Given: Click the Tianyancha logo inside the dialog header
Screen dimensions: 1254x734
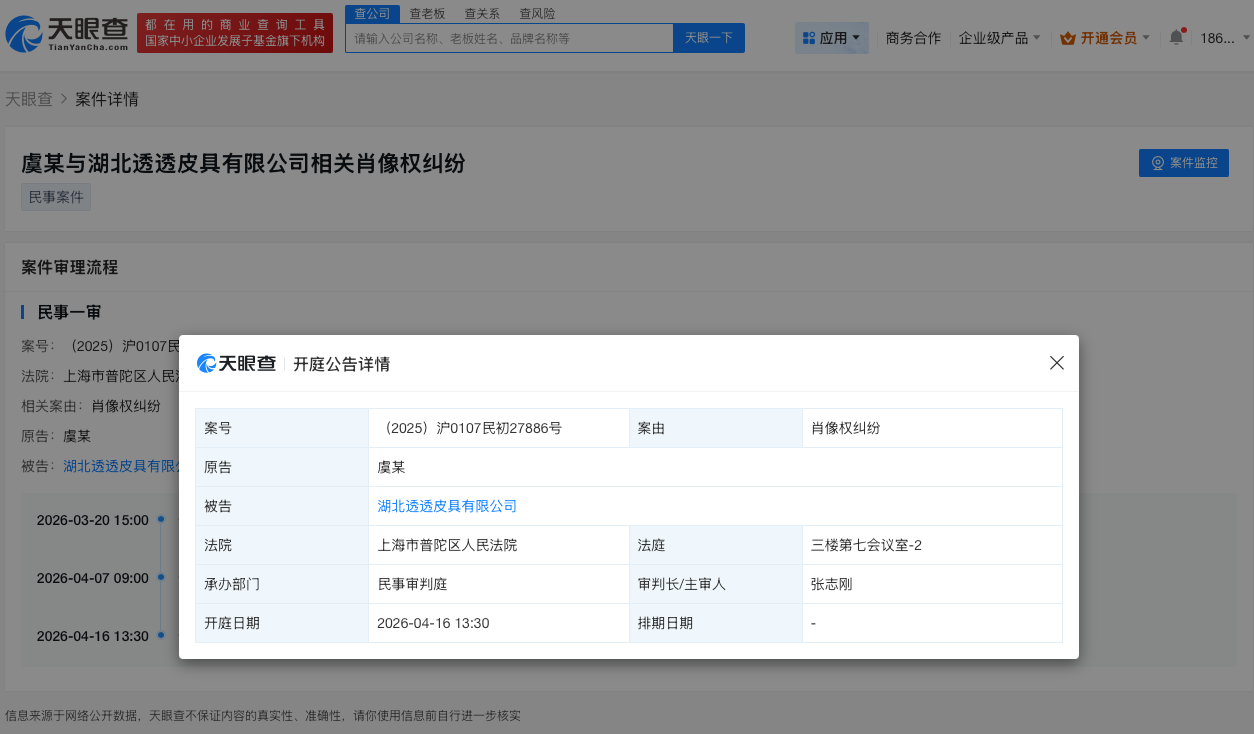Looking at the screenshot, I should (x=236, y=363).
